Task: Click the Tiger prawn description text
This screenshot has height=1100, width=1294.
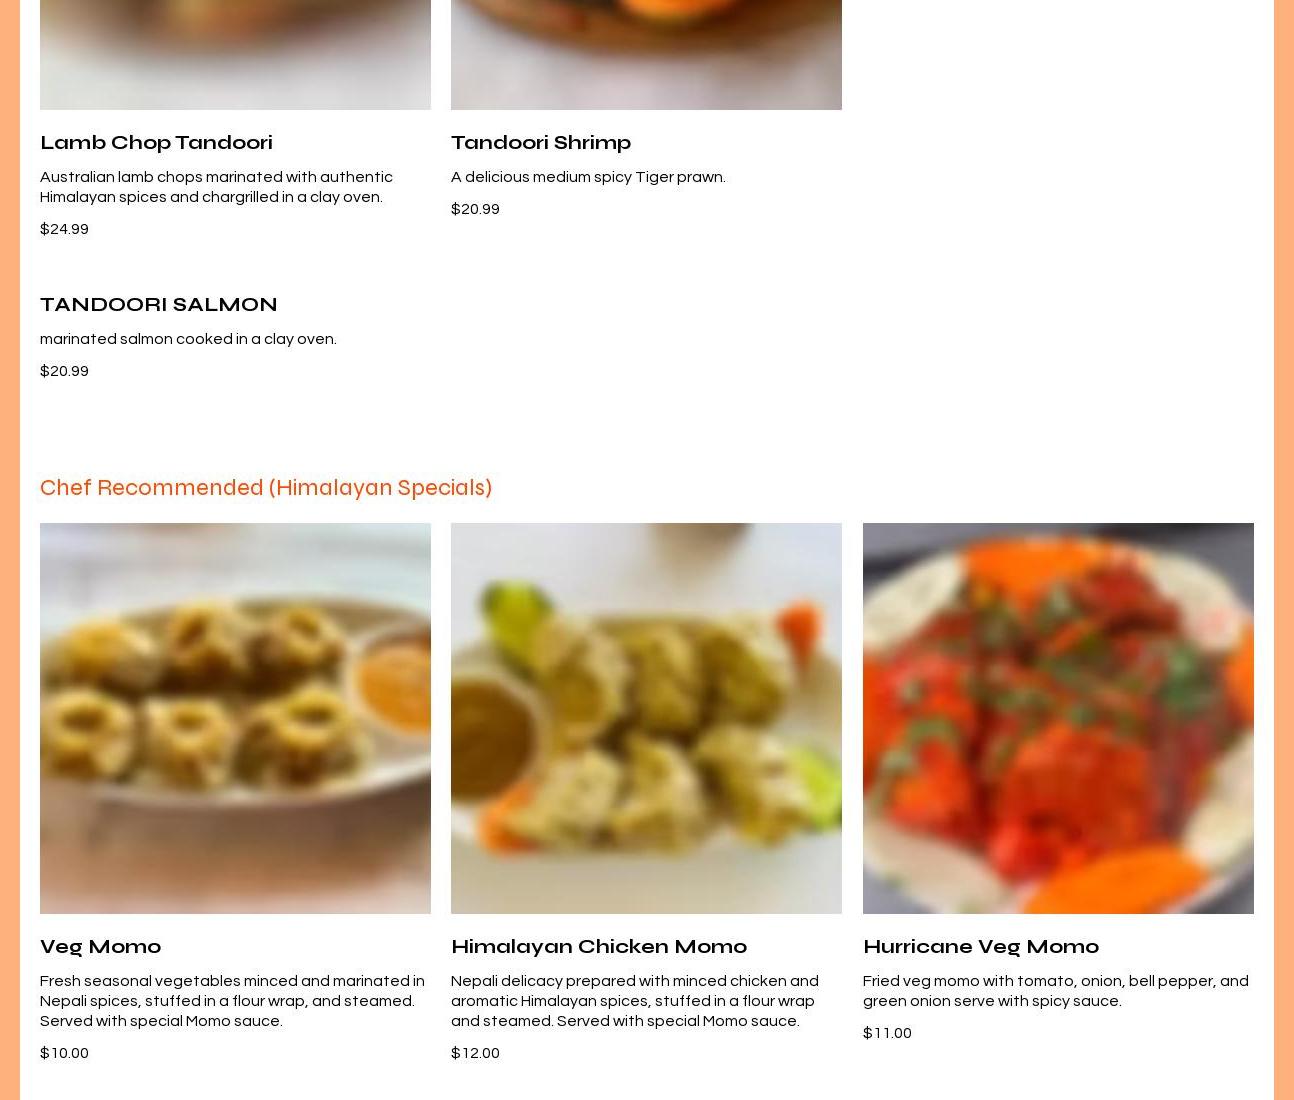Action: click(x=588, y=177)
